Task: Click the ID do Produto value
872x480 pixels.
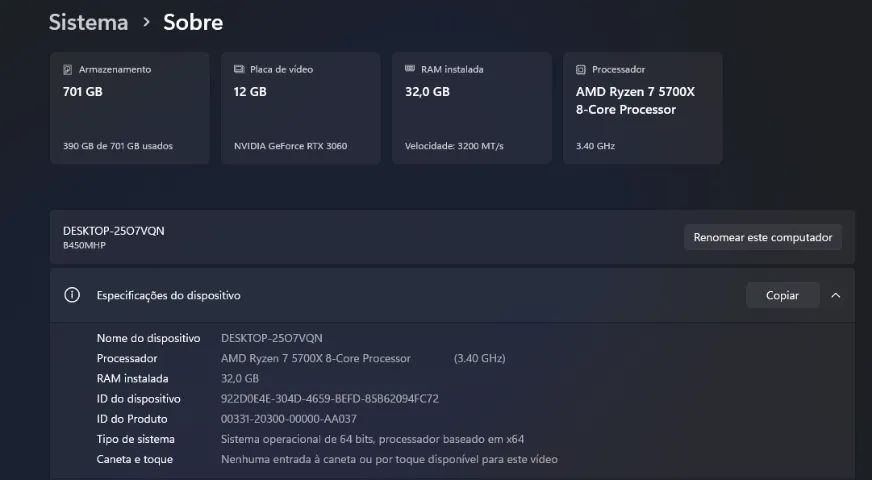Action: [289, 419]
